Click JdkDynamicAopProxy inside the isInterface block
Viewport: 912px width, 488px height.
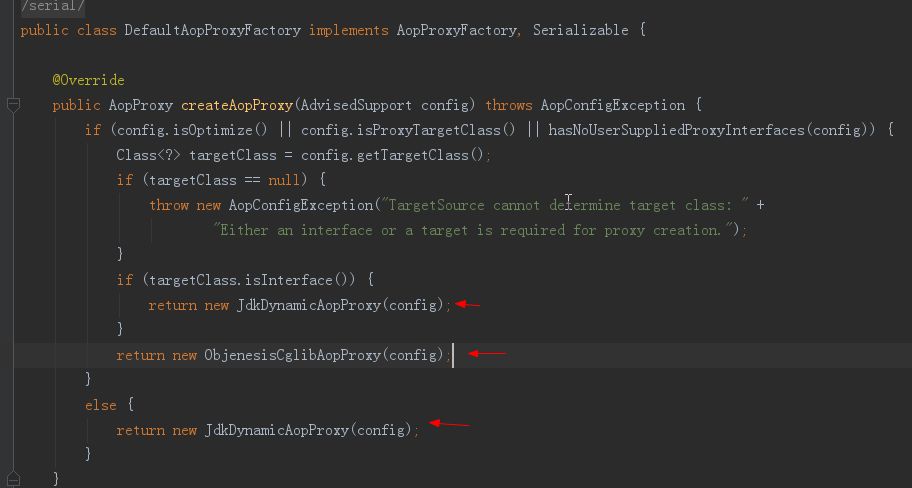coord(308,305)
